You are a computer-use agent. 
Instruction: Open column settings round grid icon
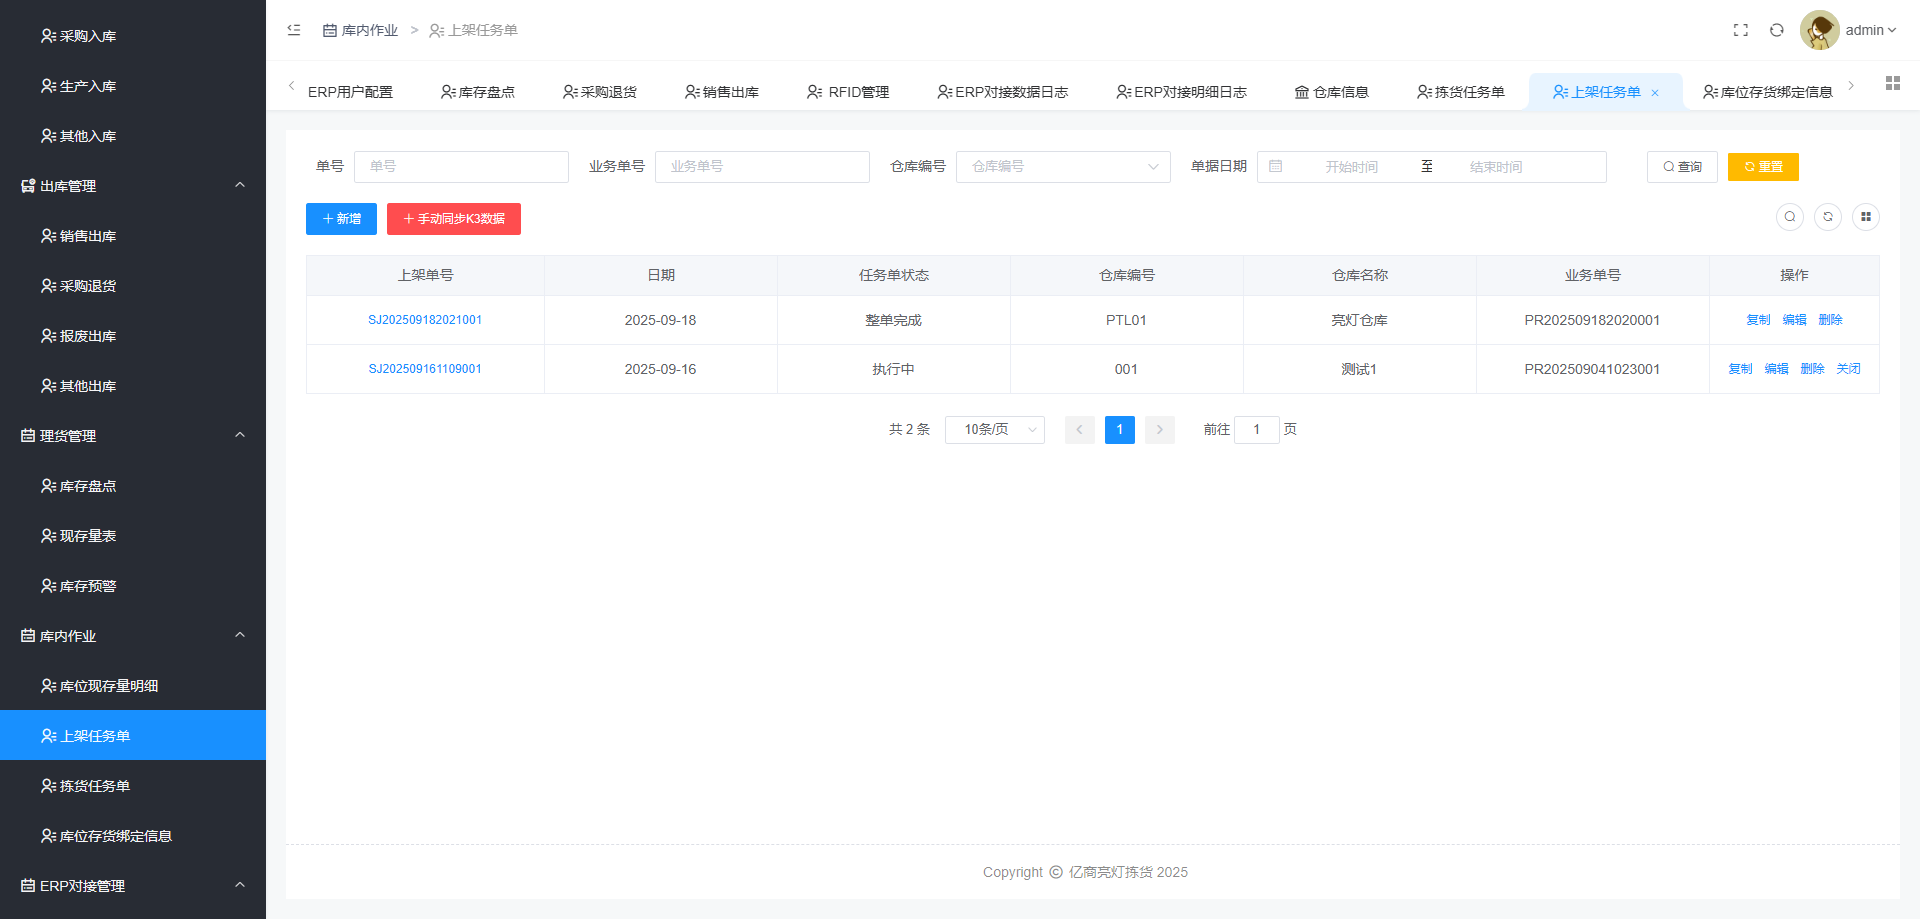(1865, 217)
